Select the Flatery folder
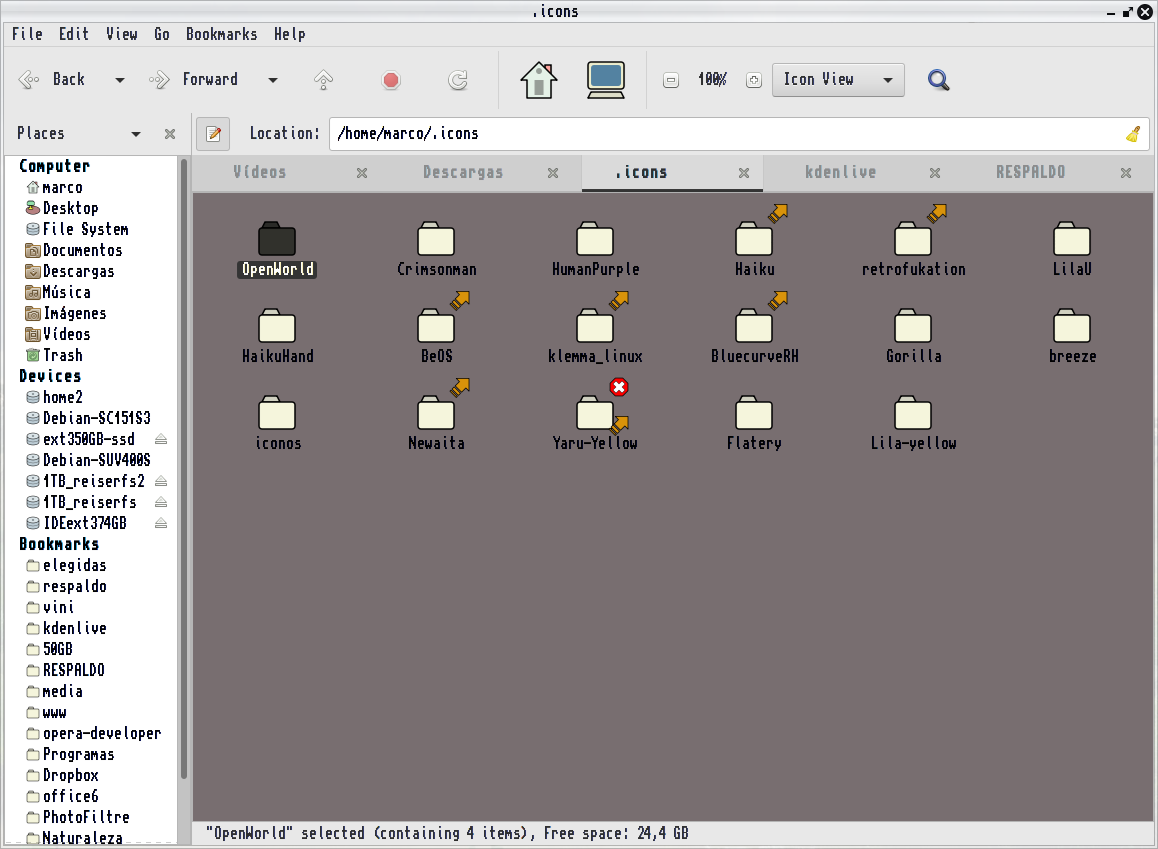Image resolution: width=1158 pixels, height=849 pixels. click(x=754, y=424)
